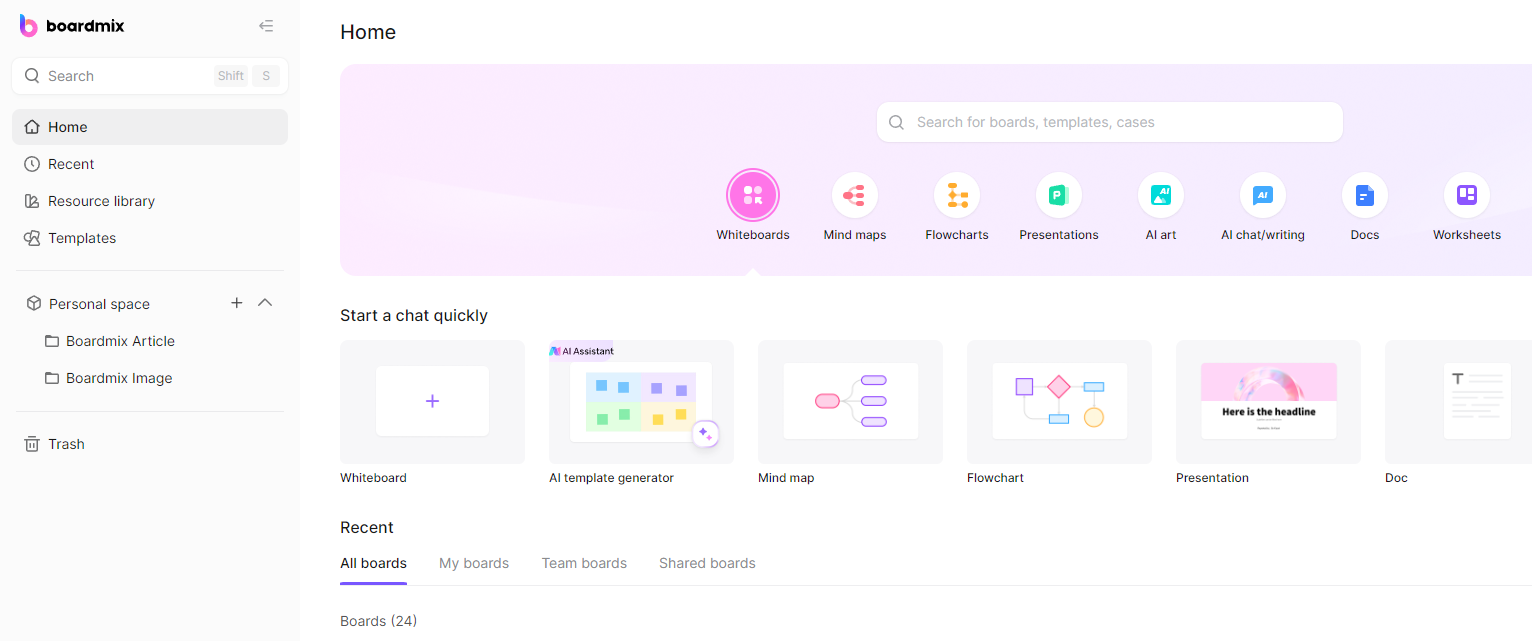Collapse the Personal space section

[265, 302]
